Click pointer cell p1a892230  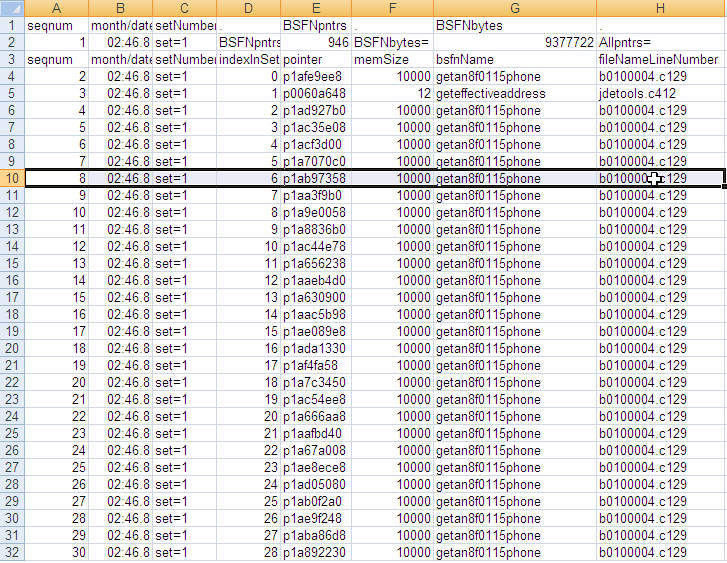(x=316, y=553)
